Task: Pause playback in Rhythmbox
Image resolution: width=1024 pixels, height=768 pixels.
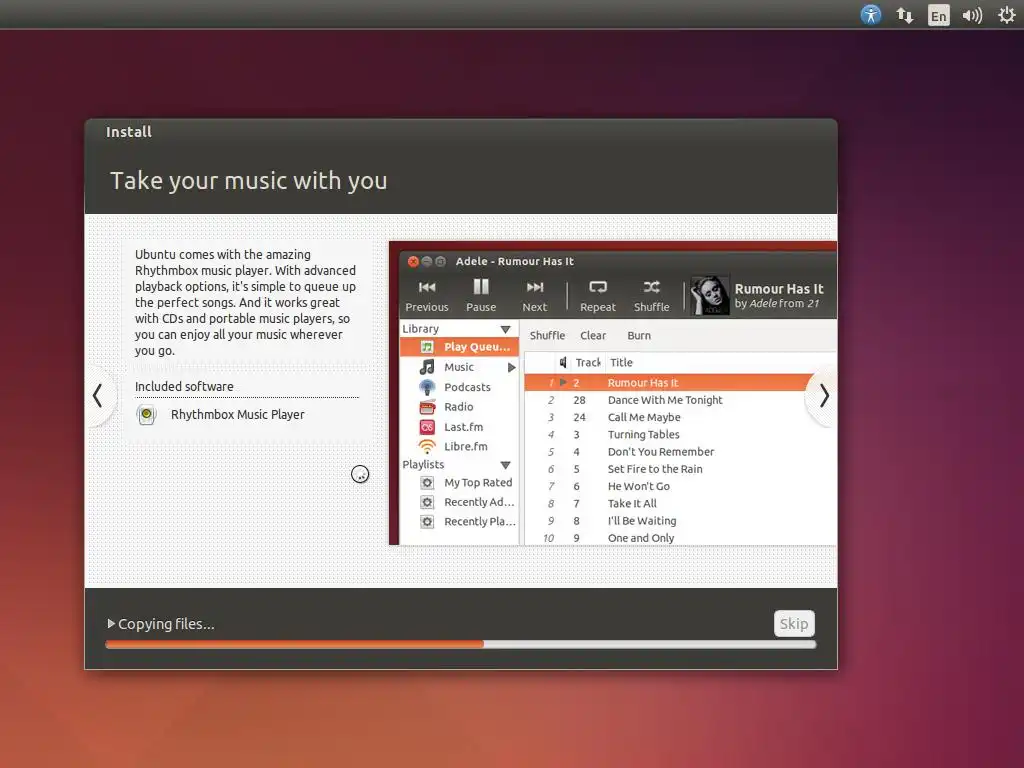Action: (481, 296)
